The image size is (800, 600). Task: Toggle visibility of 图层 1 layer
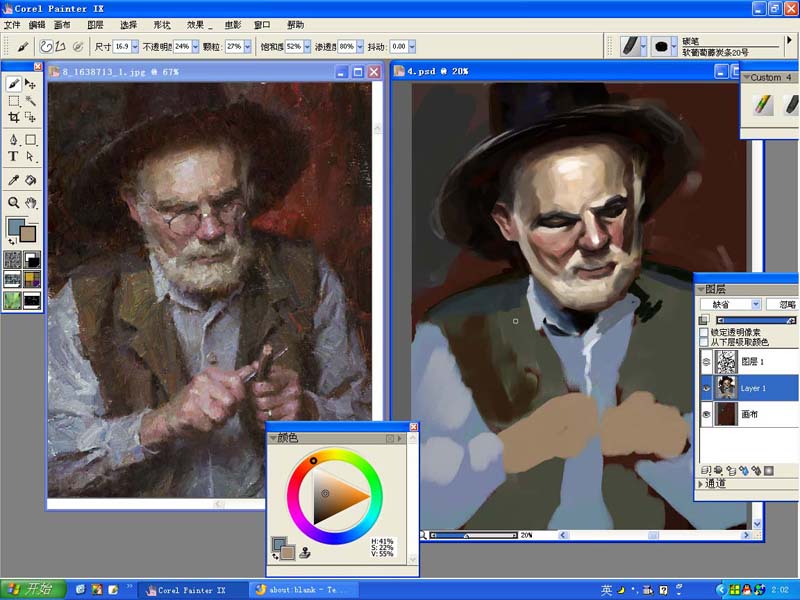tap(706, 362)
